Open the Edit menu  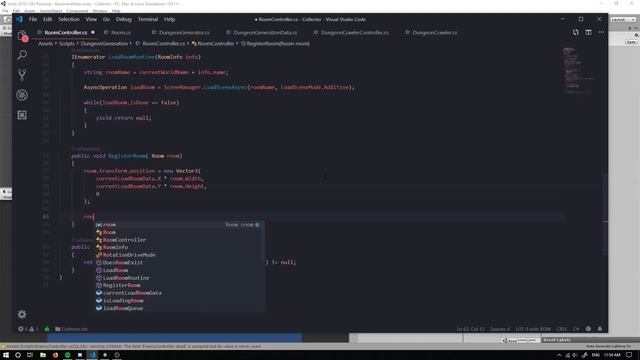click(48, 19)
